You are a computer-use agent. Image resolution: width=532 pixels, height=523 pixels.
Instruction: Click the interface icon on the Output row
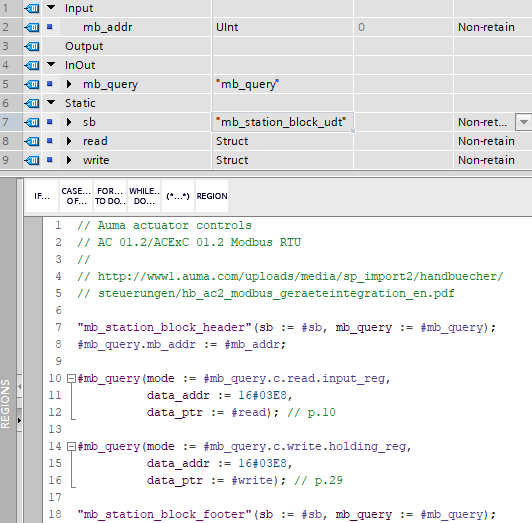click(x=32, y=46)
